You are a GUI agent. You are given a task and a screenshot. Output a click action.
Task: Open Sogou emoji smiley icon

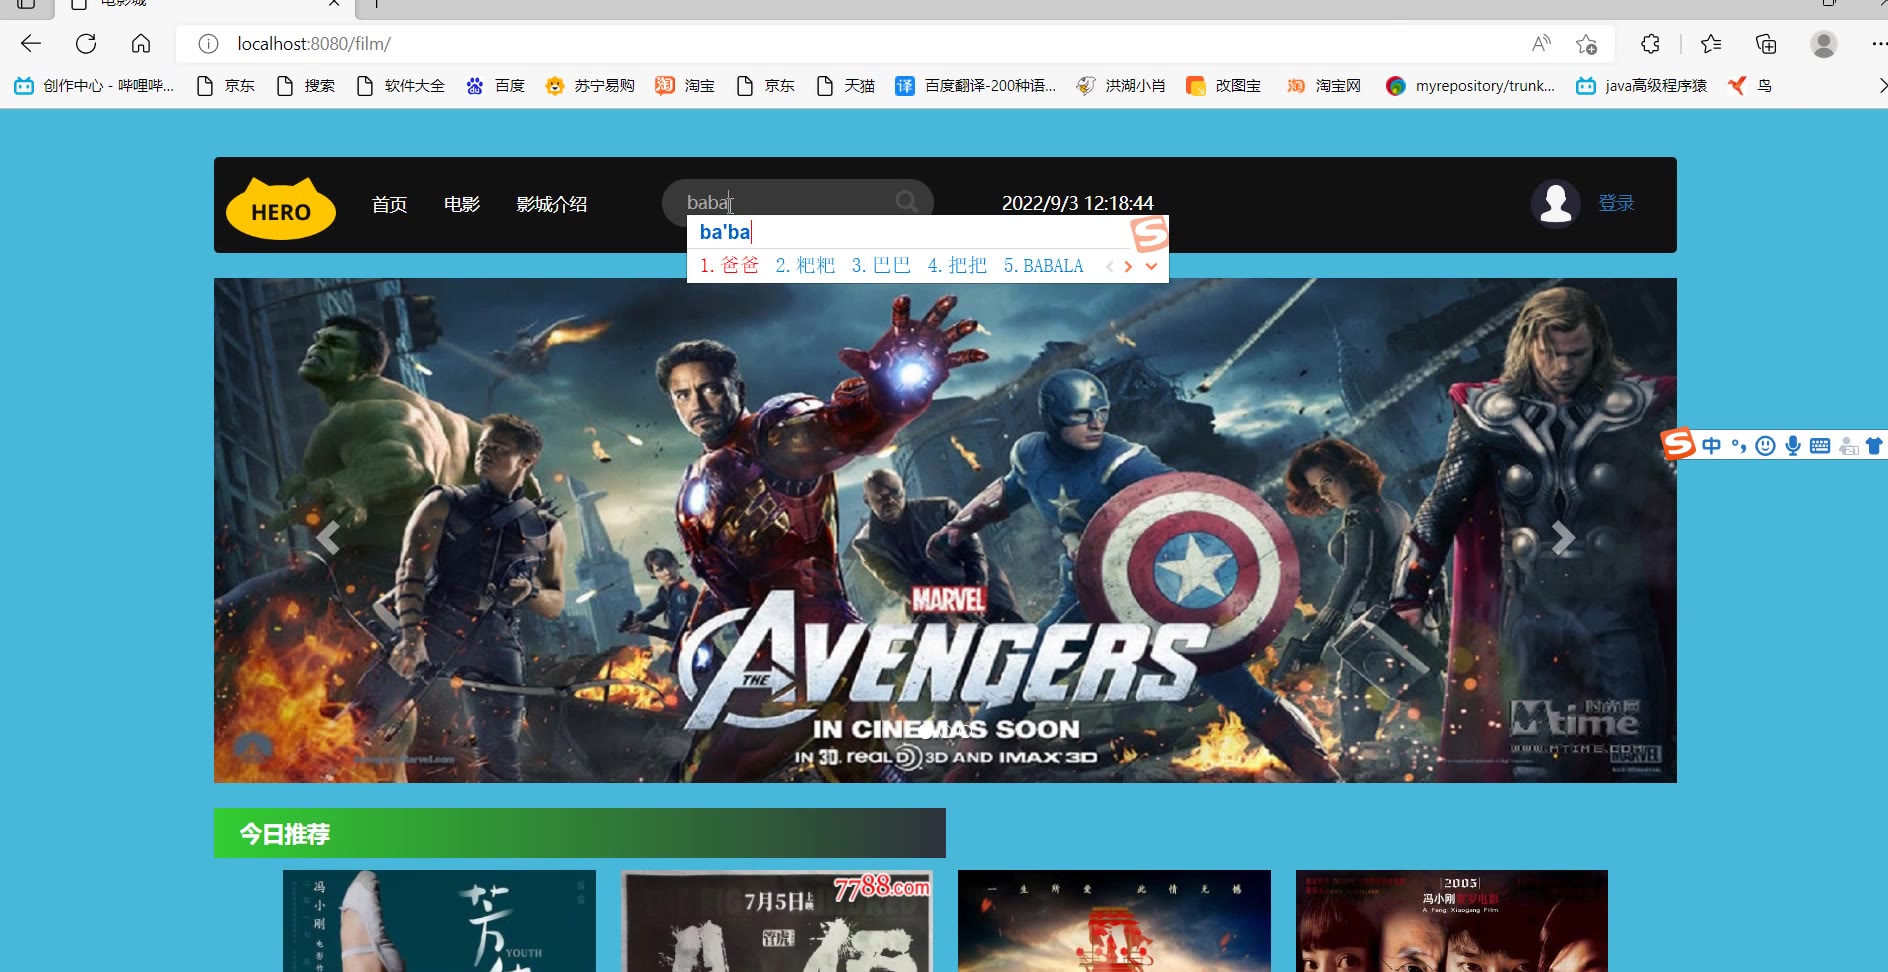[1766, 445]
